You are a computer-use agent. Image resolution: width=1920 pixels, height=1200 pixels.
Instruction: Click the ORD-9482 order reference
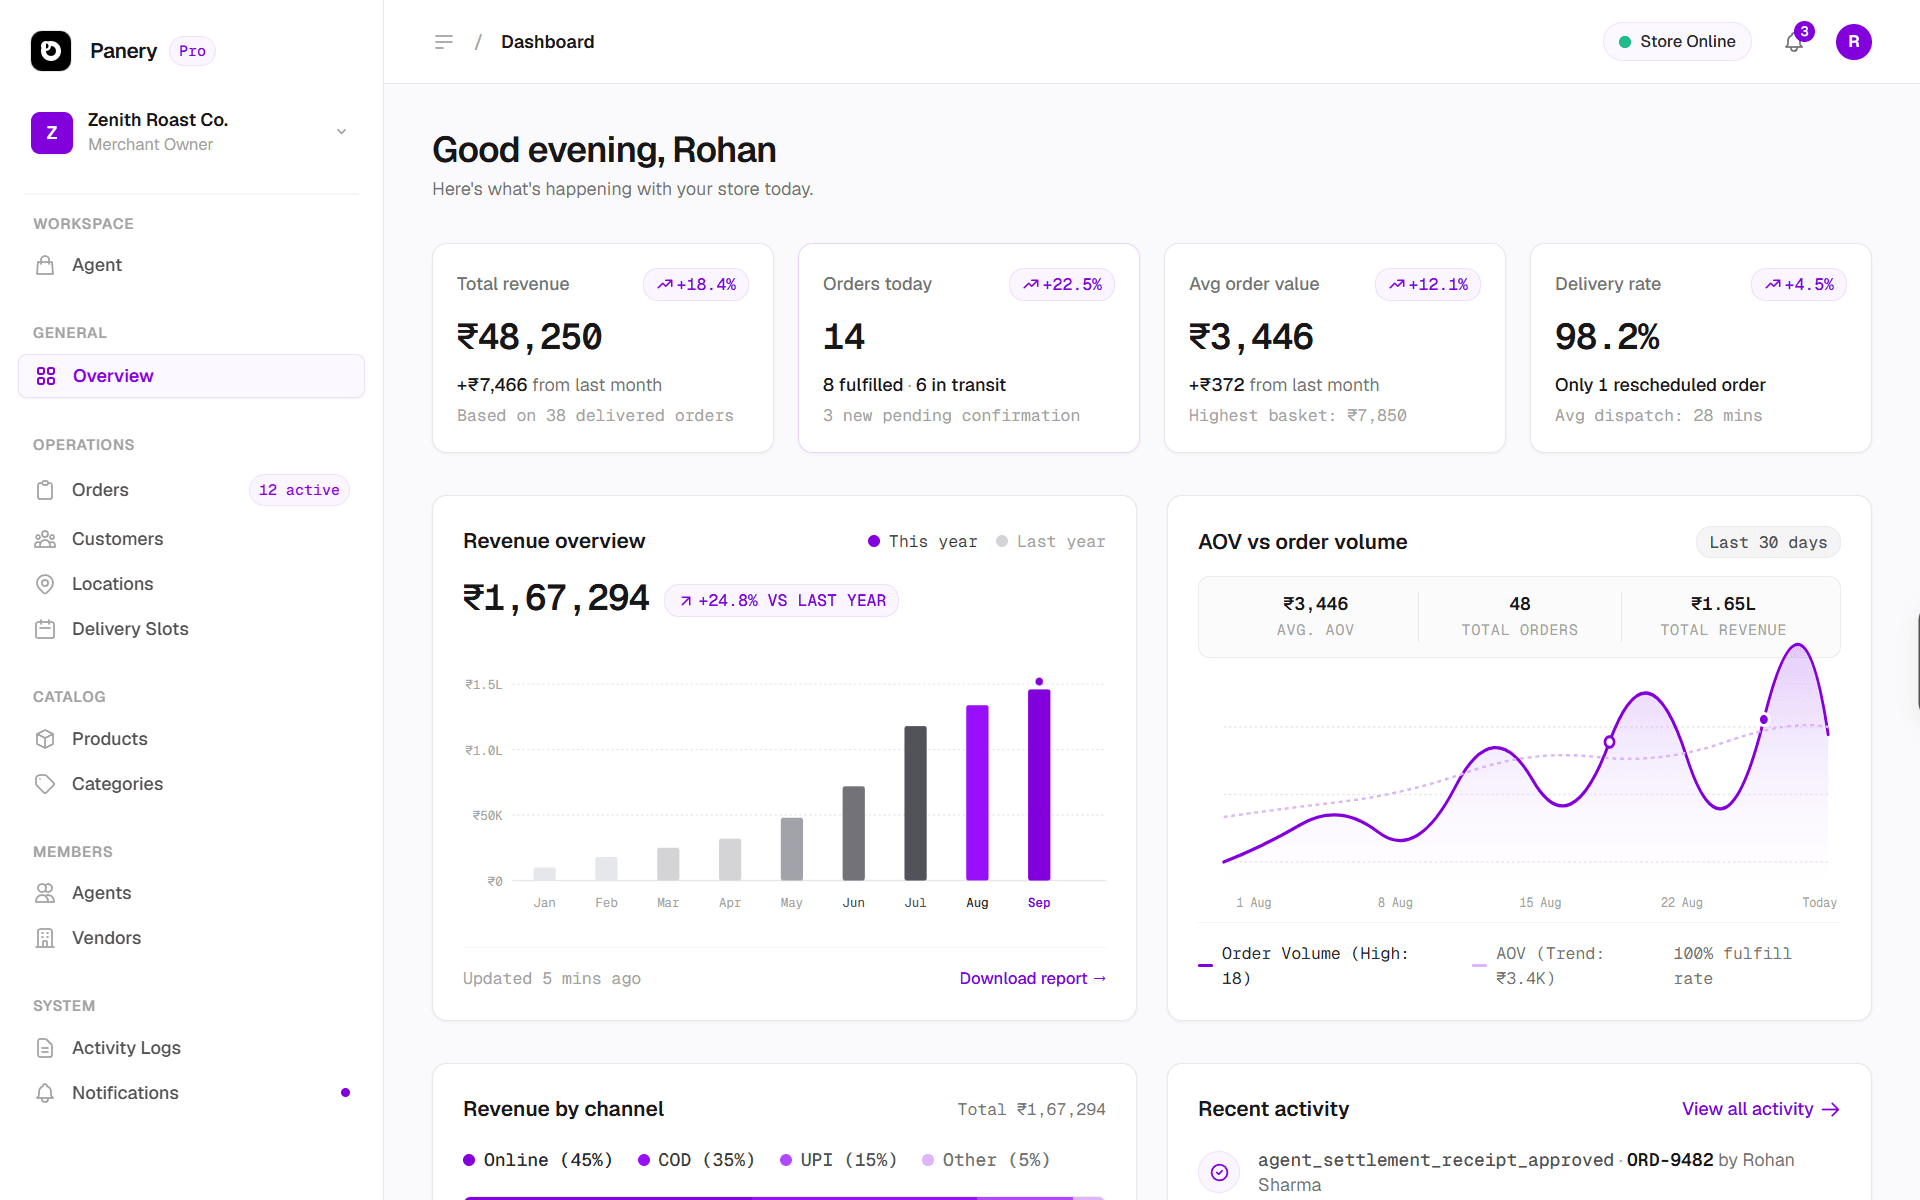(x=1669, y=1160)
